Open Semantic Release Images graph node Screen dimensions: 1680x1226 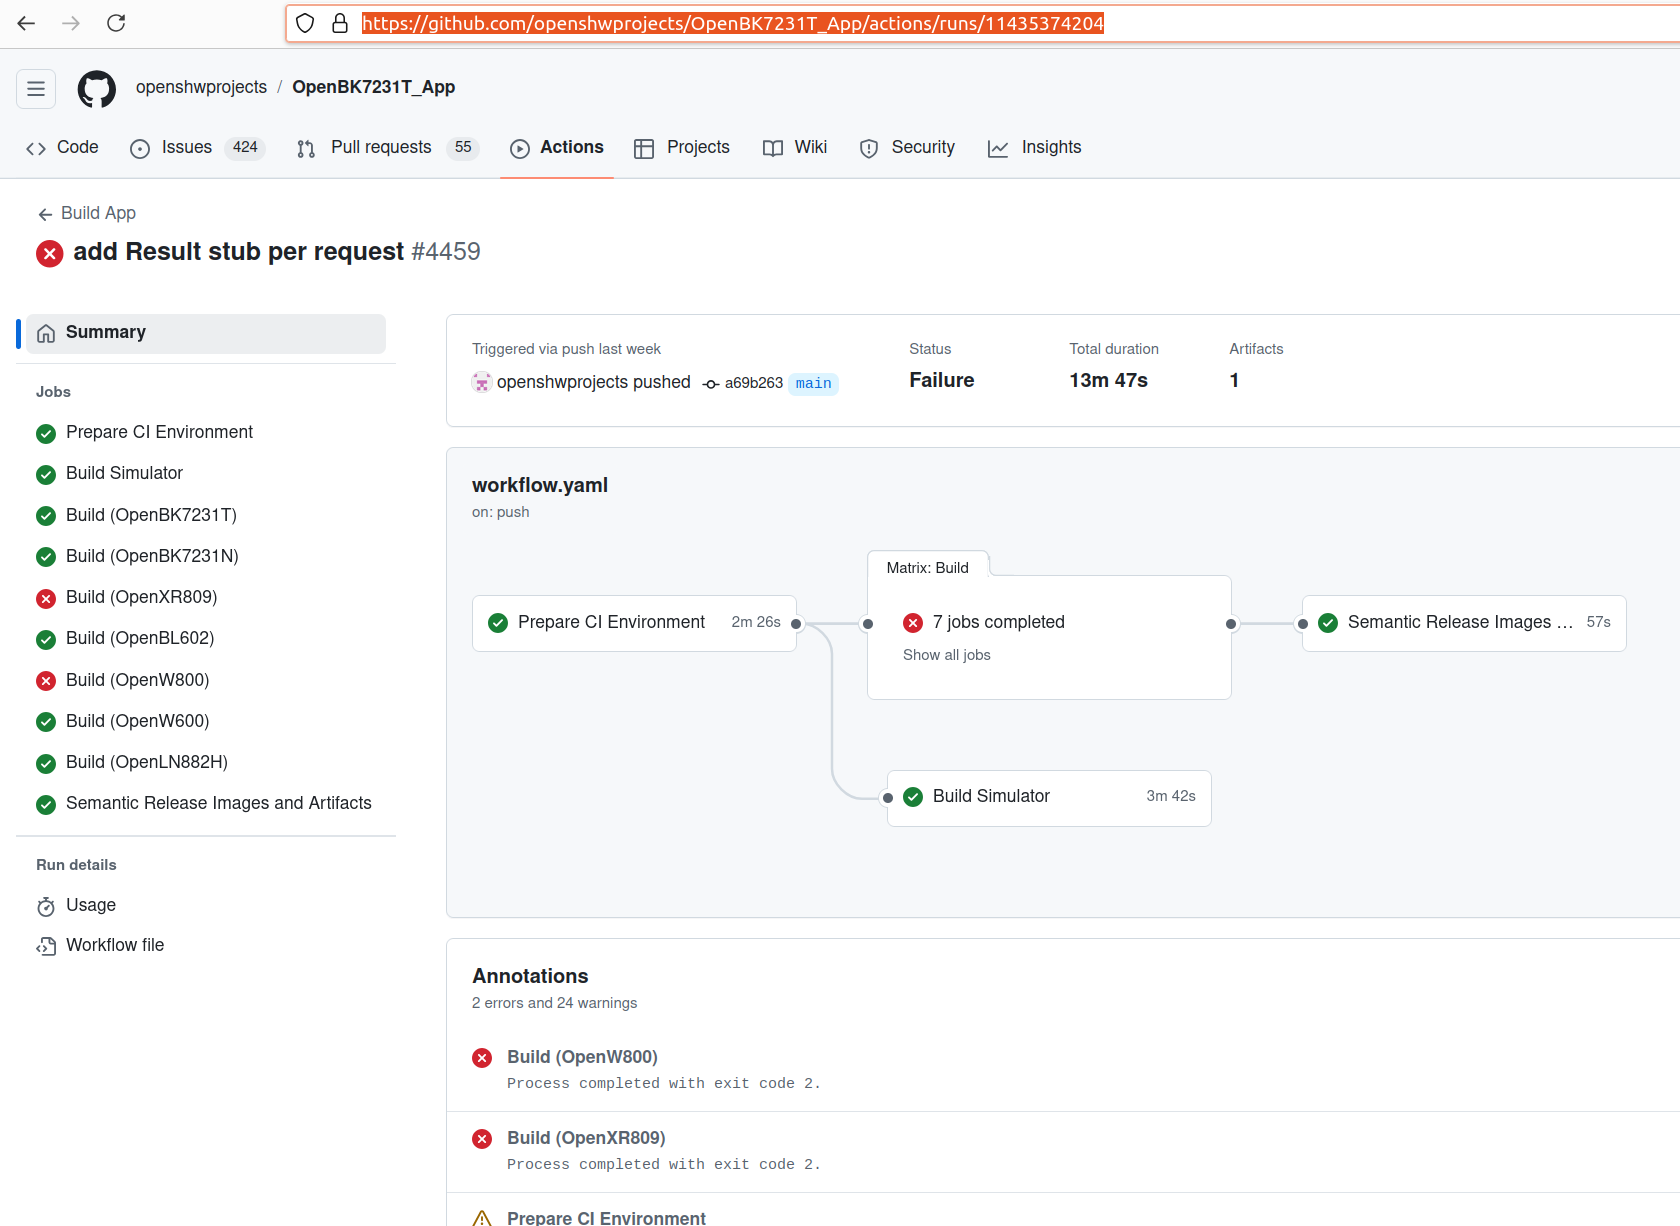pyautogui.click(x=1464, y=623)
